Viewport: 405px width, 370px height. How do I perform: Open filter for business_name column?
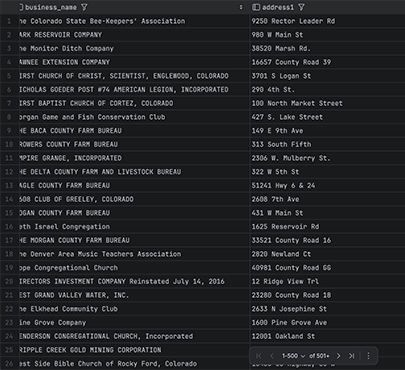(84, 7)
